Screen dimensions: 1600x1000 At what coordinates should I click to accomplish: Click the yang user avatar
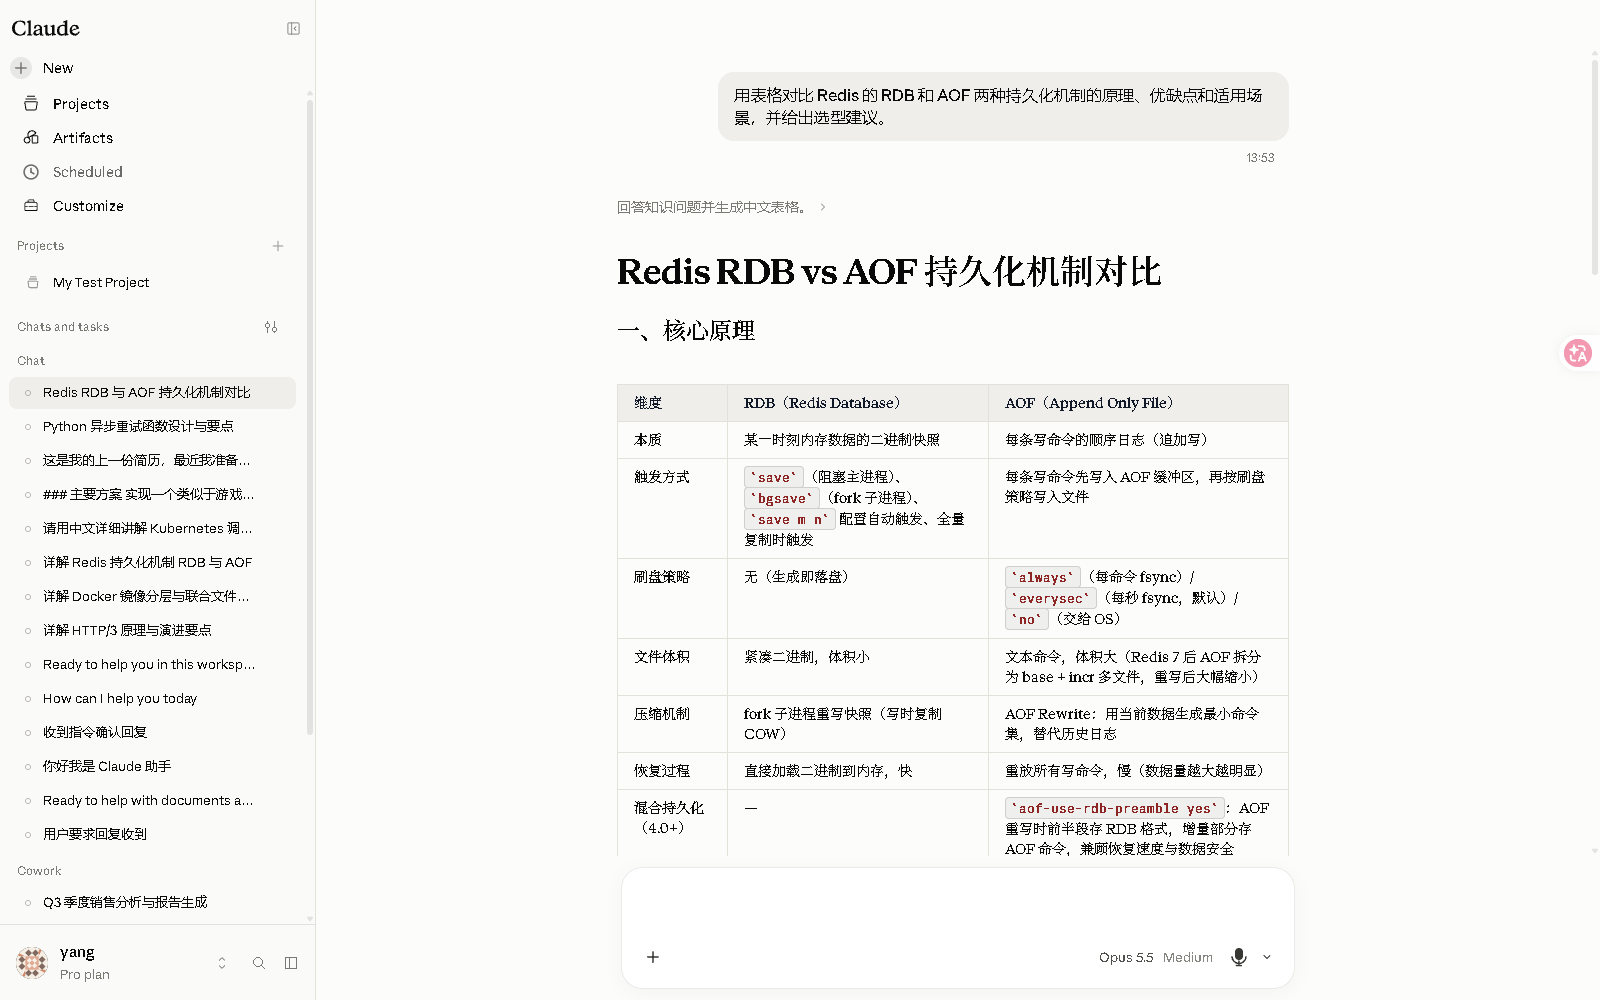32,963
